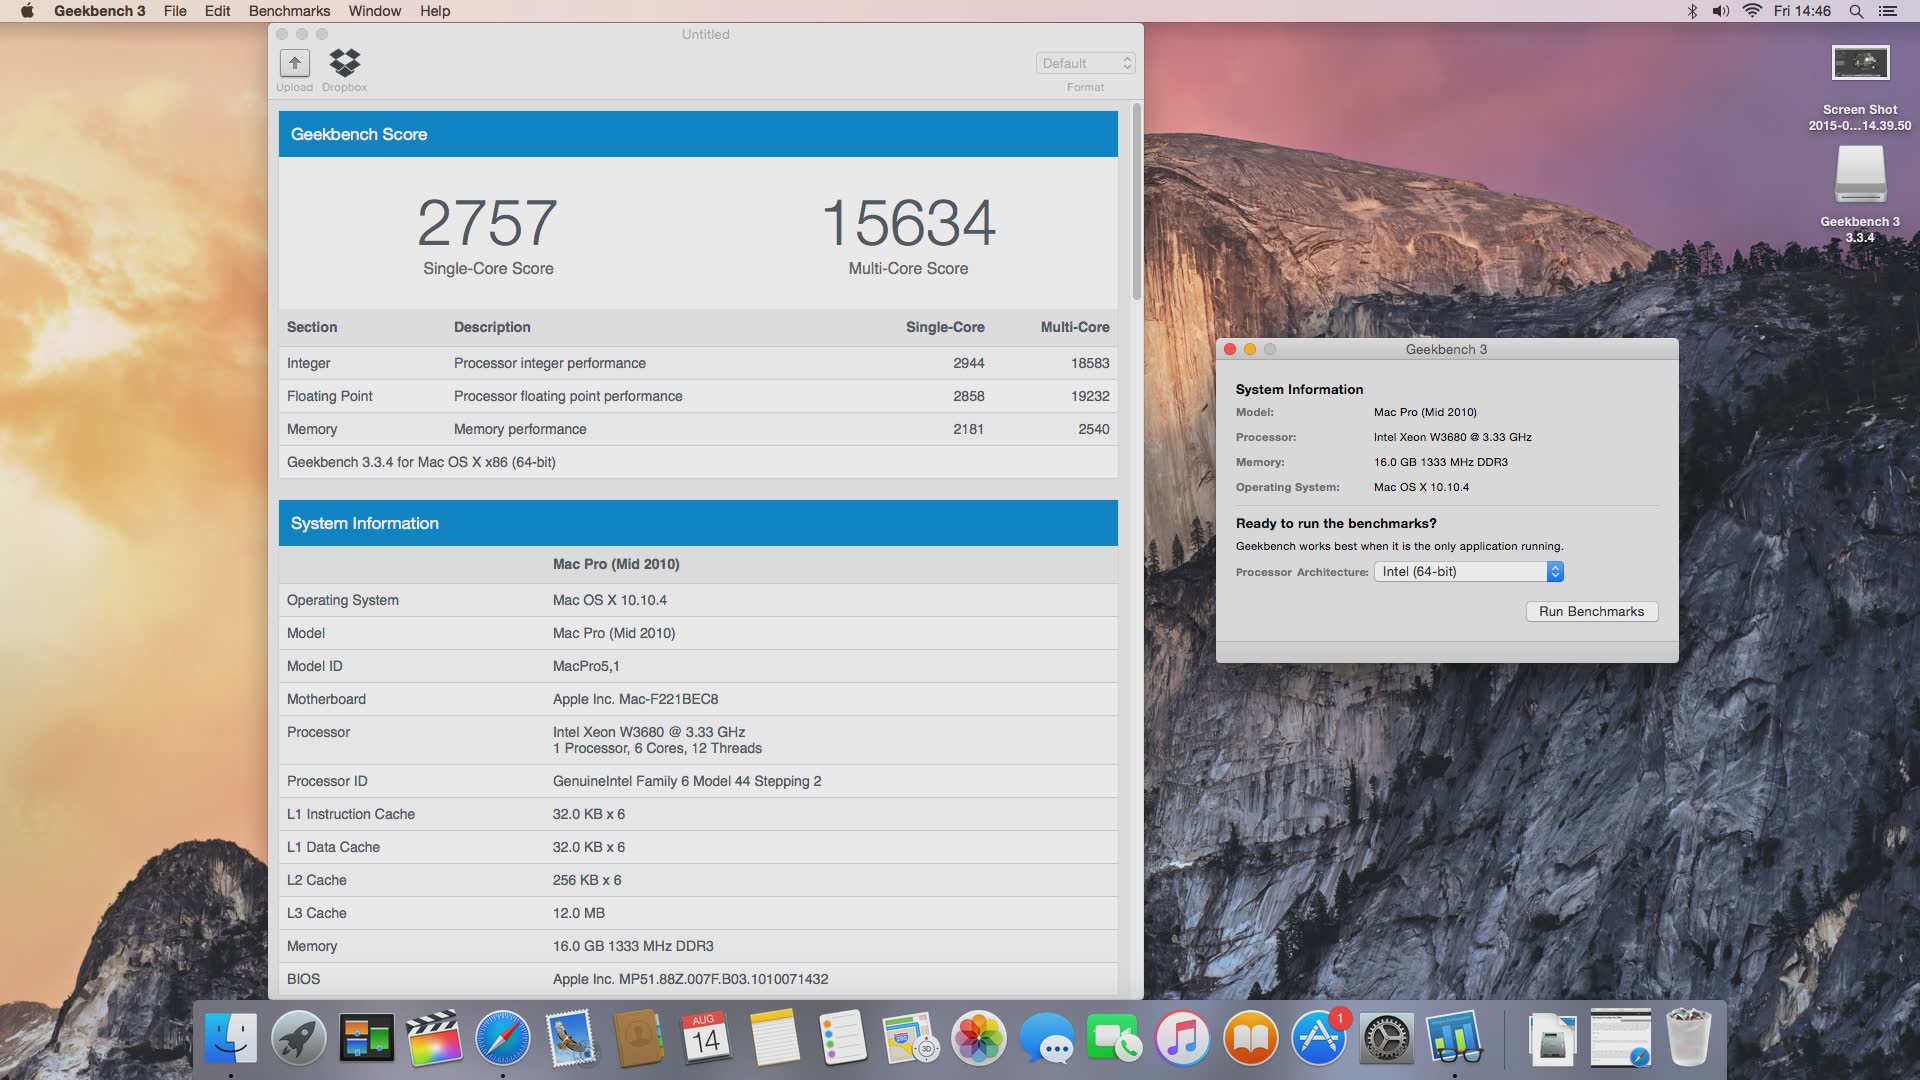The height and width of the screenshot is (1080, 1920).
Task: Open Reminders from the Dock
Action: (842, 1038)
